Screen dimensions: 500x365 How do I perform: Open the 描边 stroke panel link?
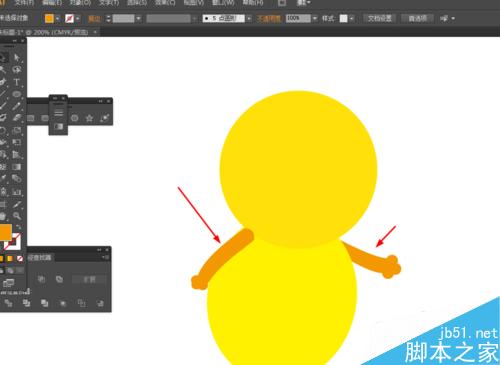coord(94,19)
